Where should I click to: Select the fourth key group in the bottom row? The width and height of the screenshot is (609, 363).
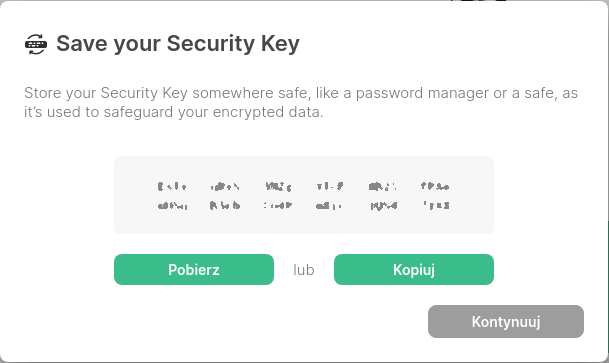click(329, 205)
